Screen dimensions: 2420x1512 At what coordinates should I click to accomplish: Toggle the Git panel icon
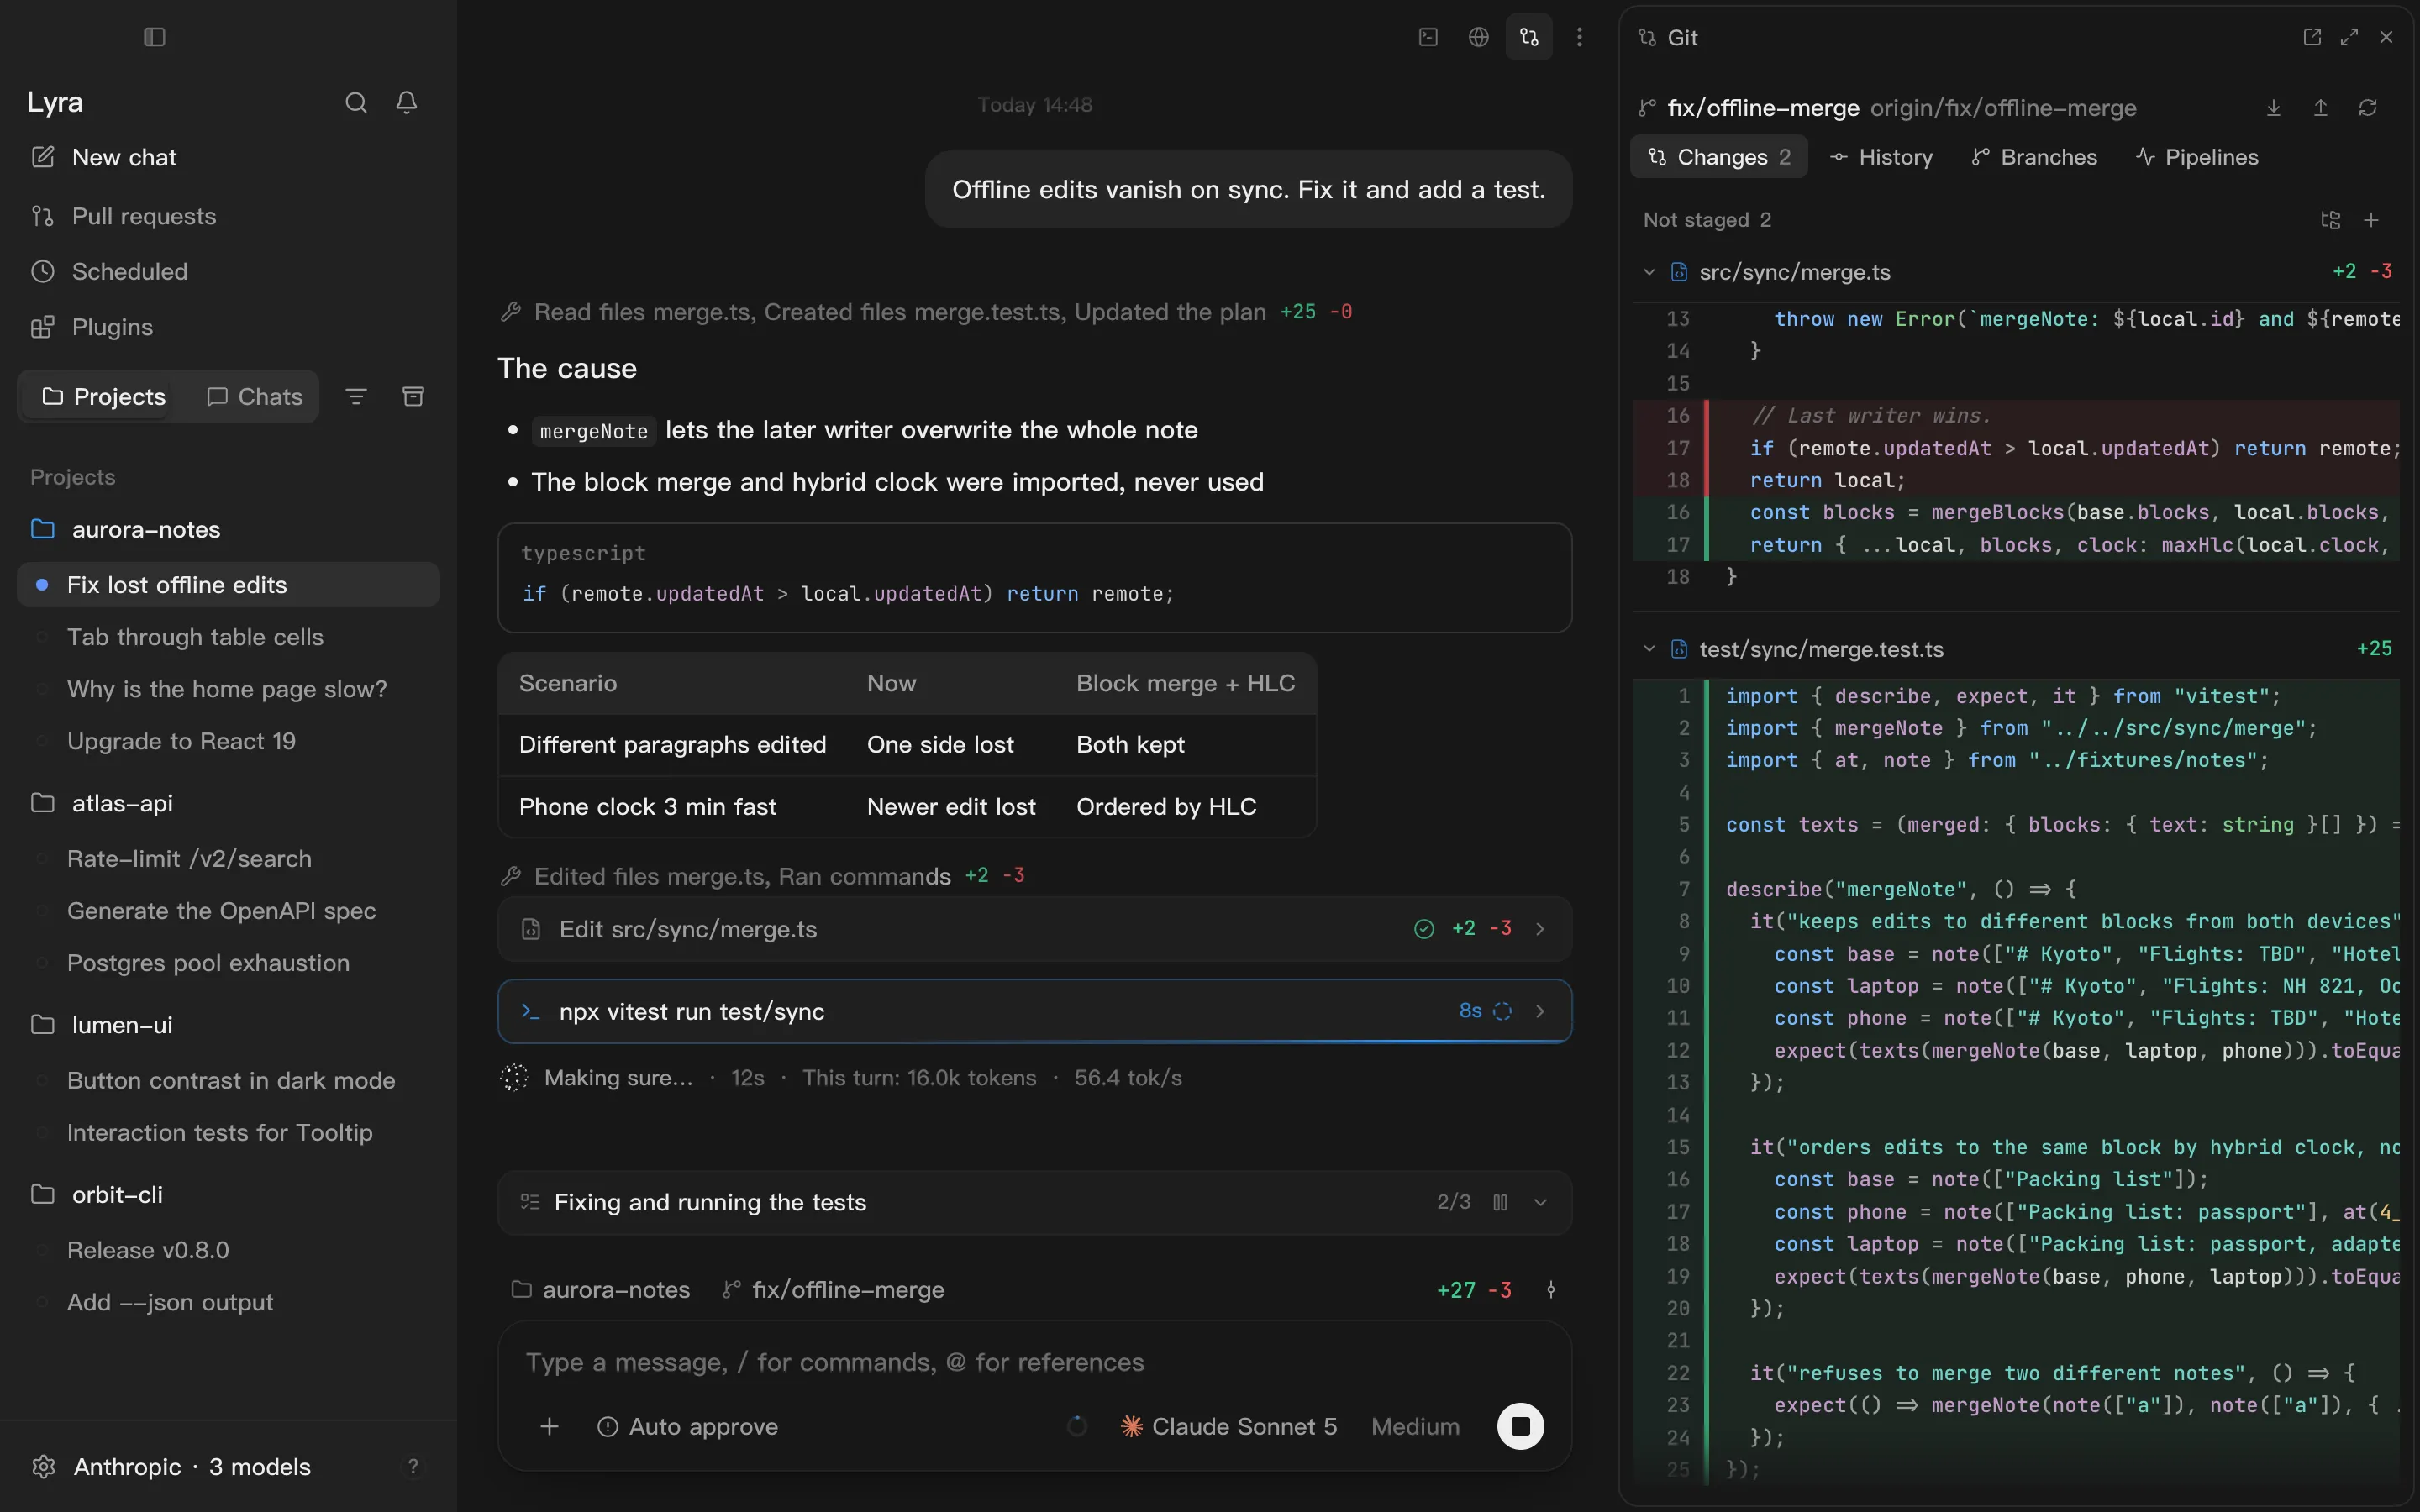coord(1529,37)
